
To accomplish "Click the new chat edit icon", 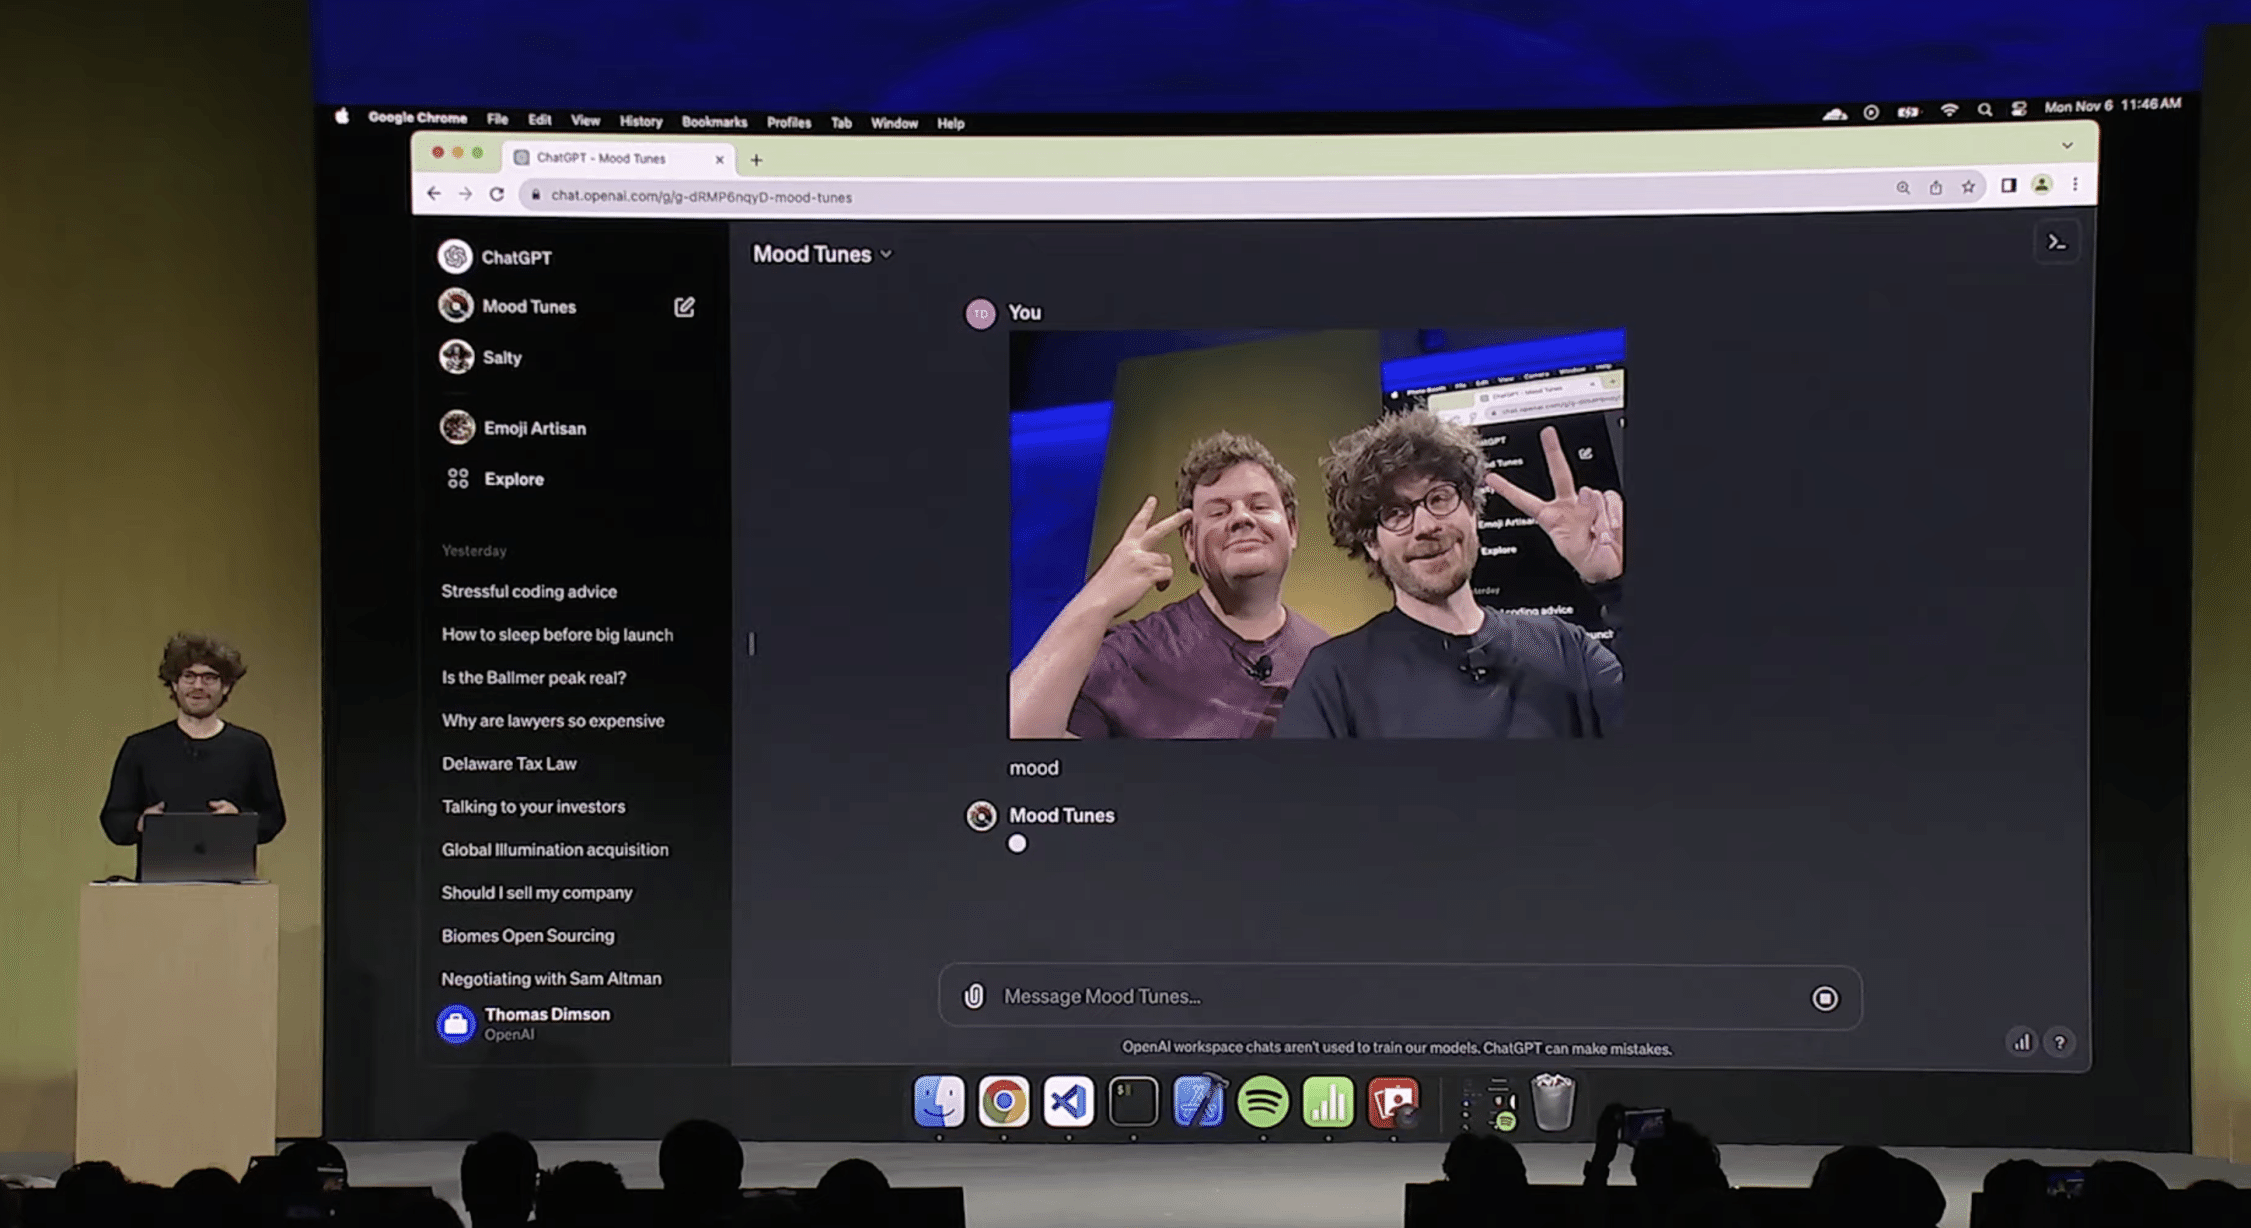I will coord(684,307).
